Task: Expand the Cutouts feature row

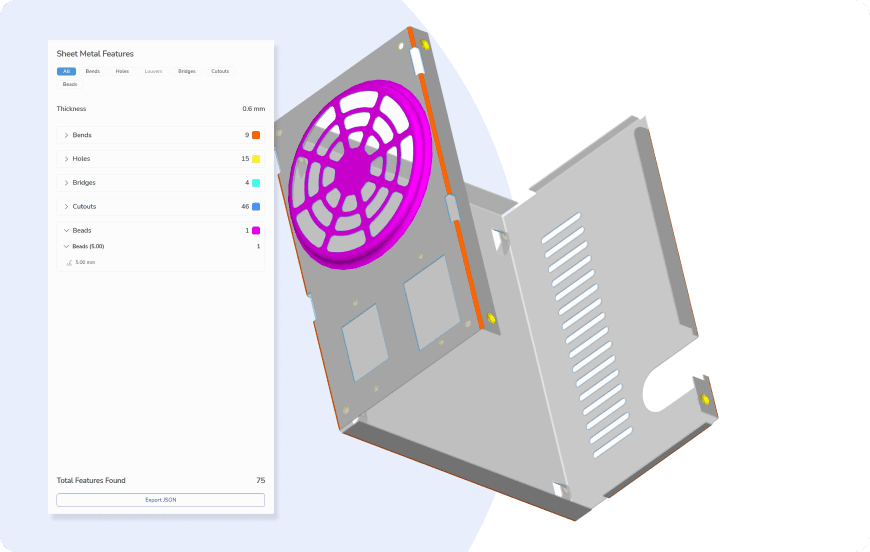Action: click(x=160, y=206)
